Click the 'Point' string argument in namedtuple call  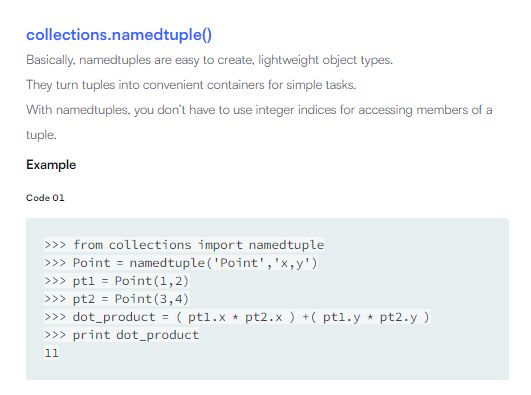tap(239, 263)
